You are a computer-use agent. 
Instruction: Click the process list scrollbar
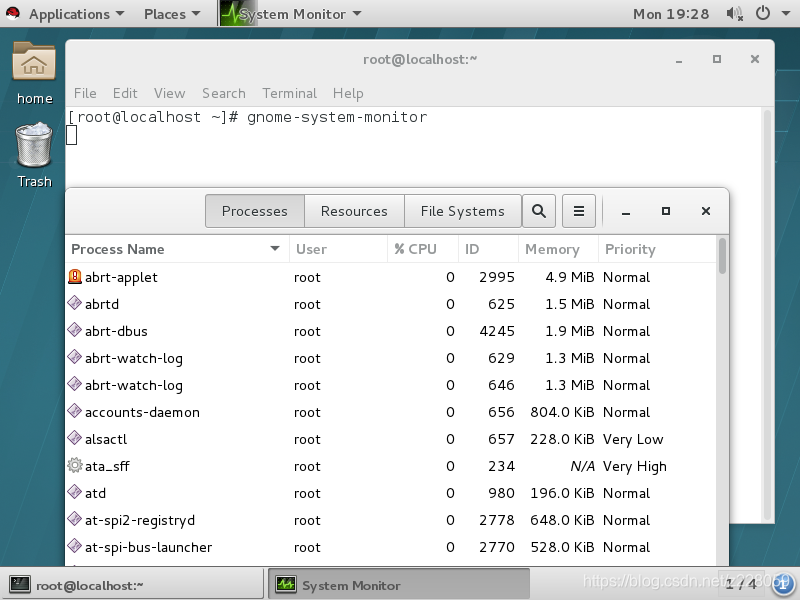point(722,256)
